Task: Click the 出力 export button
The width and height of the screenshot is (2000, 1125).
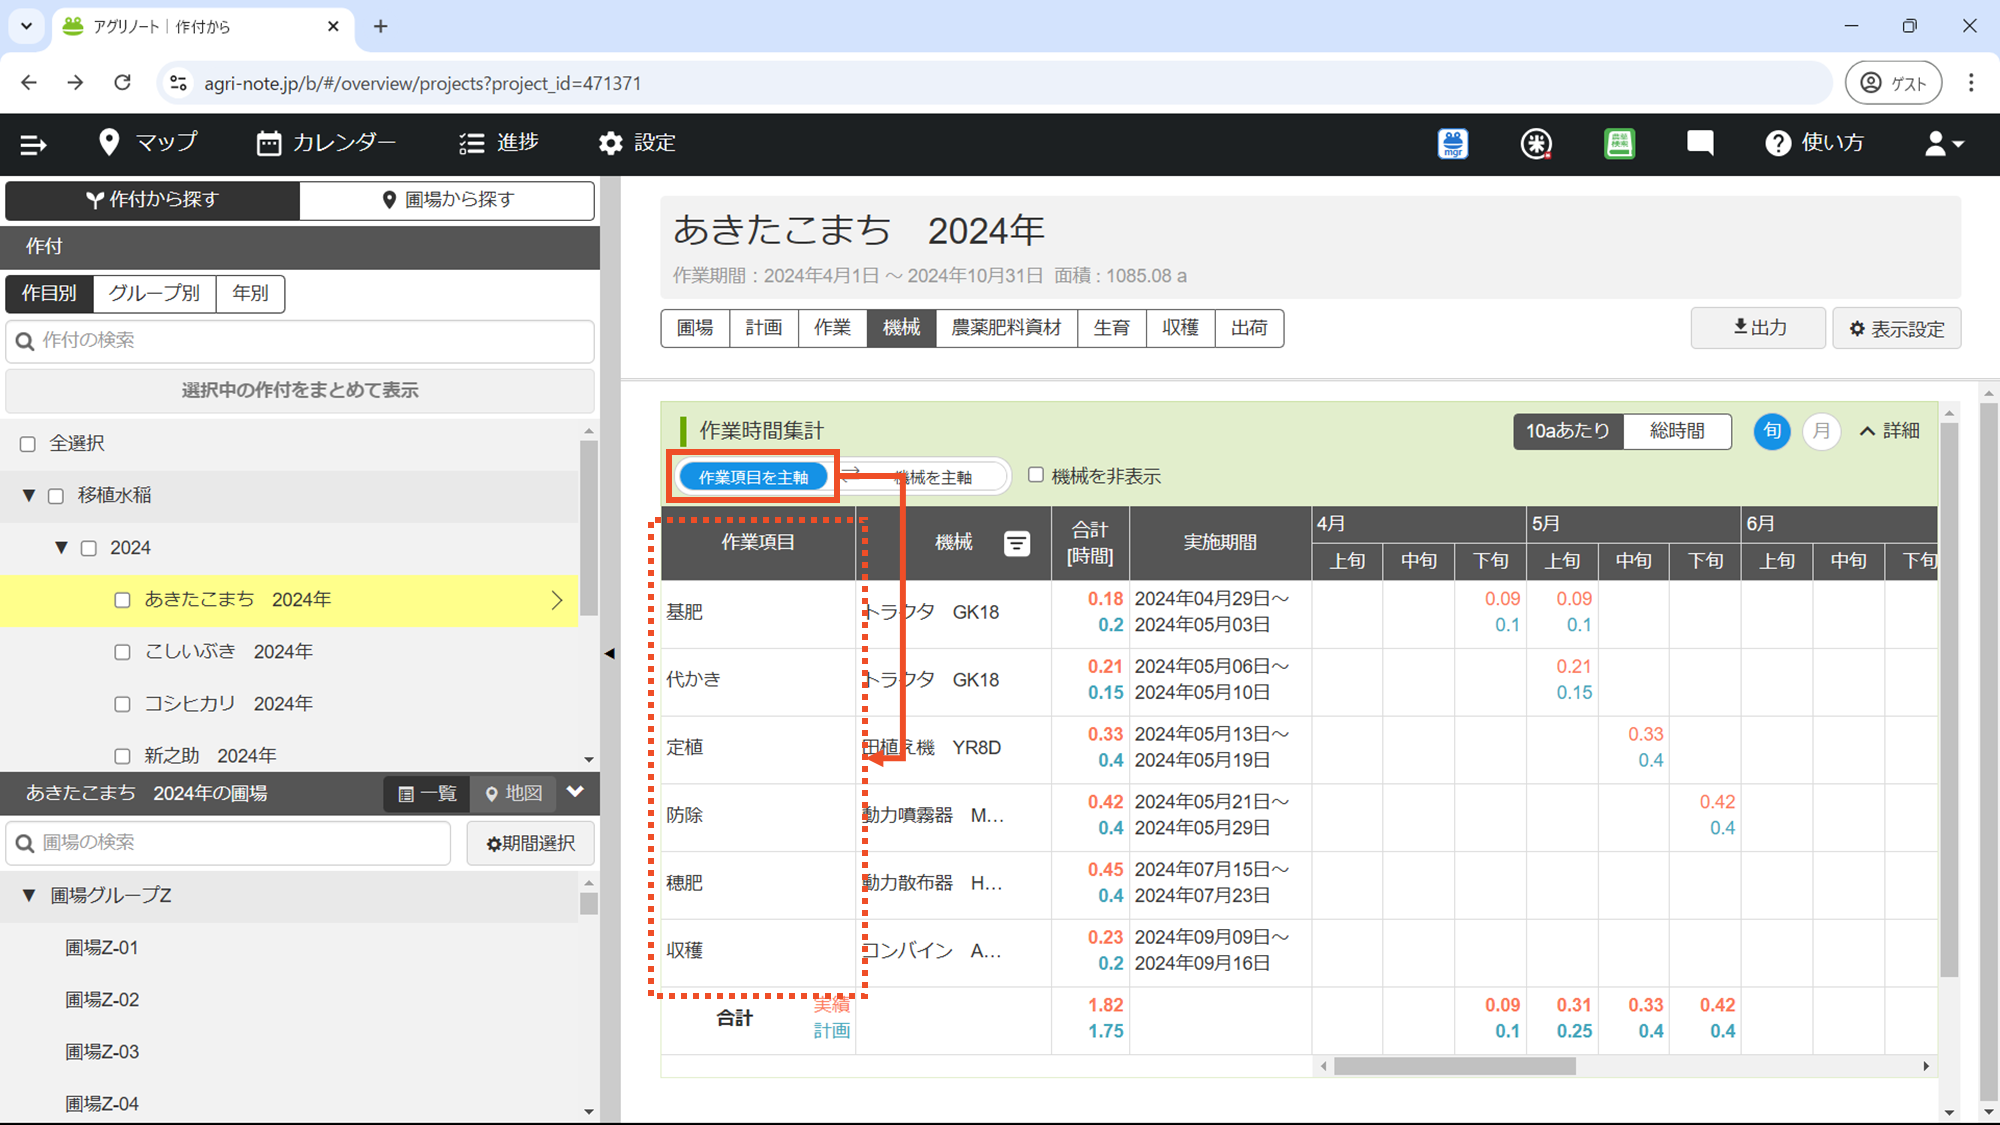Action: (x=1758, y=328)
